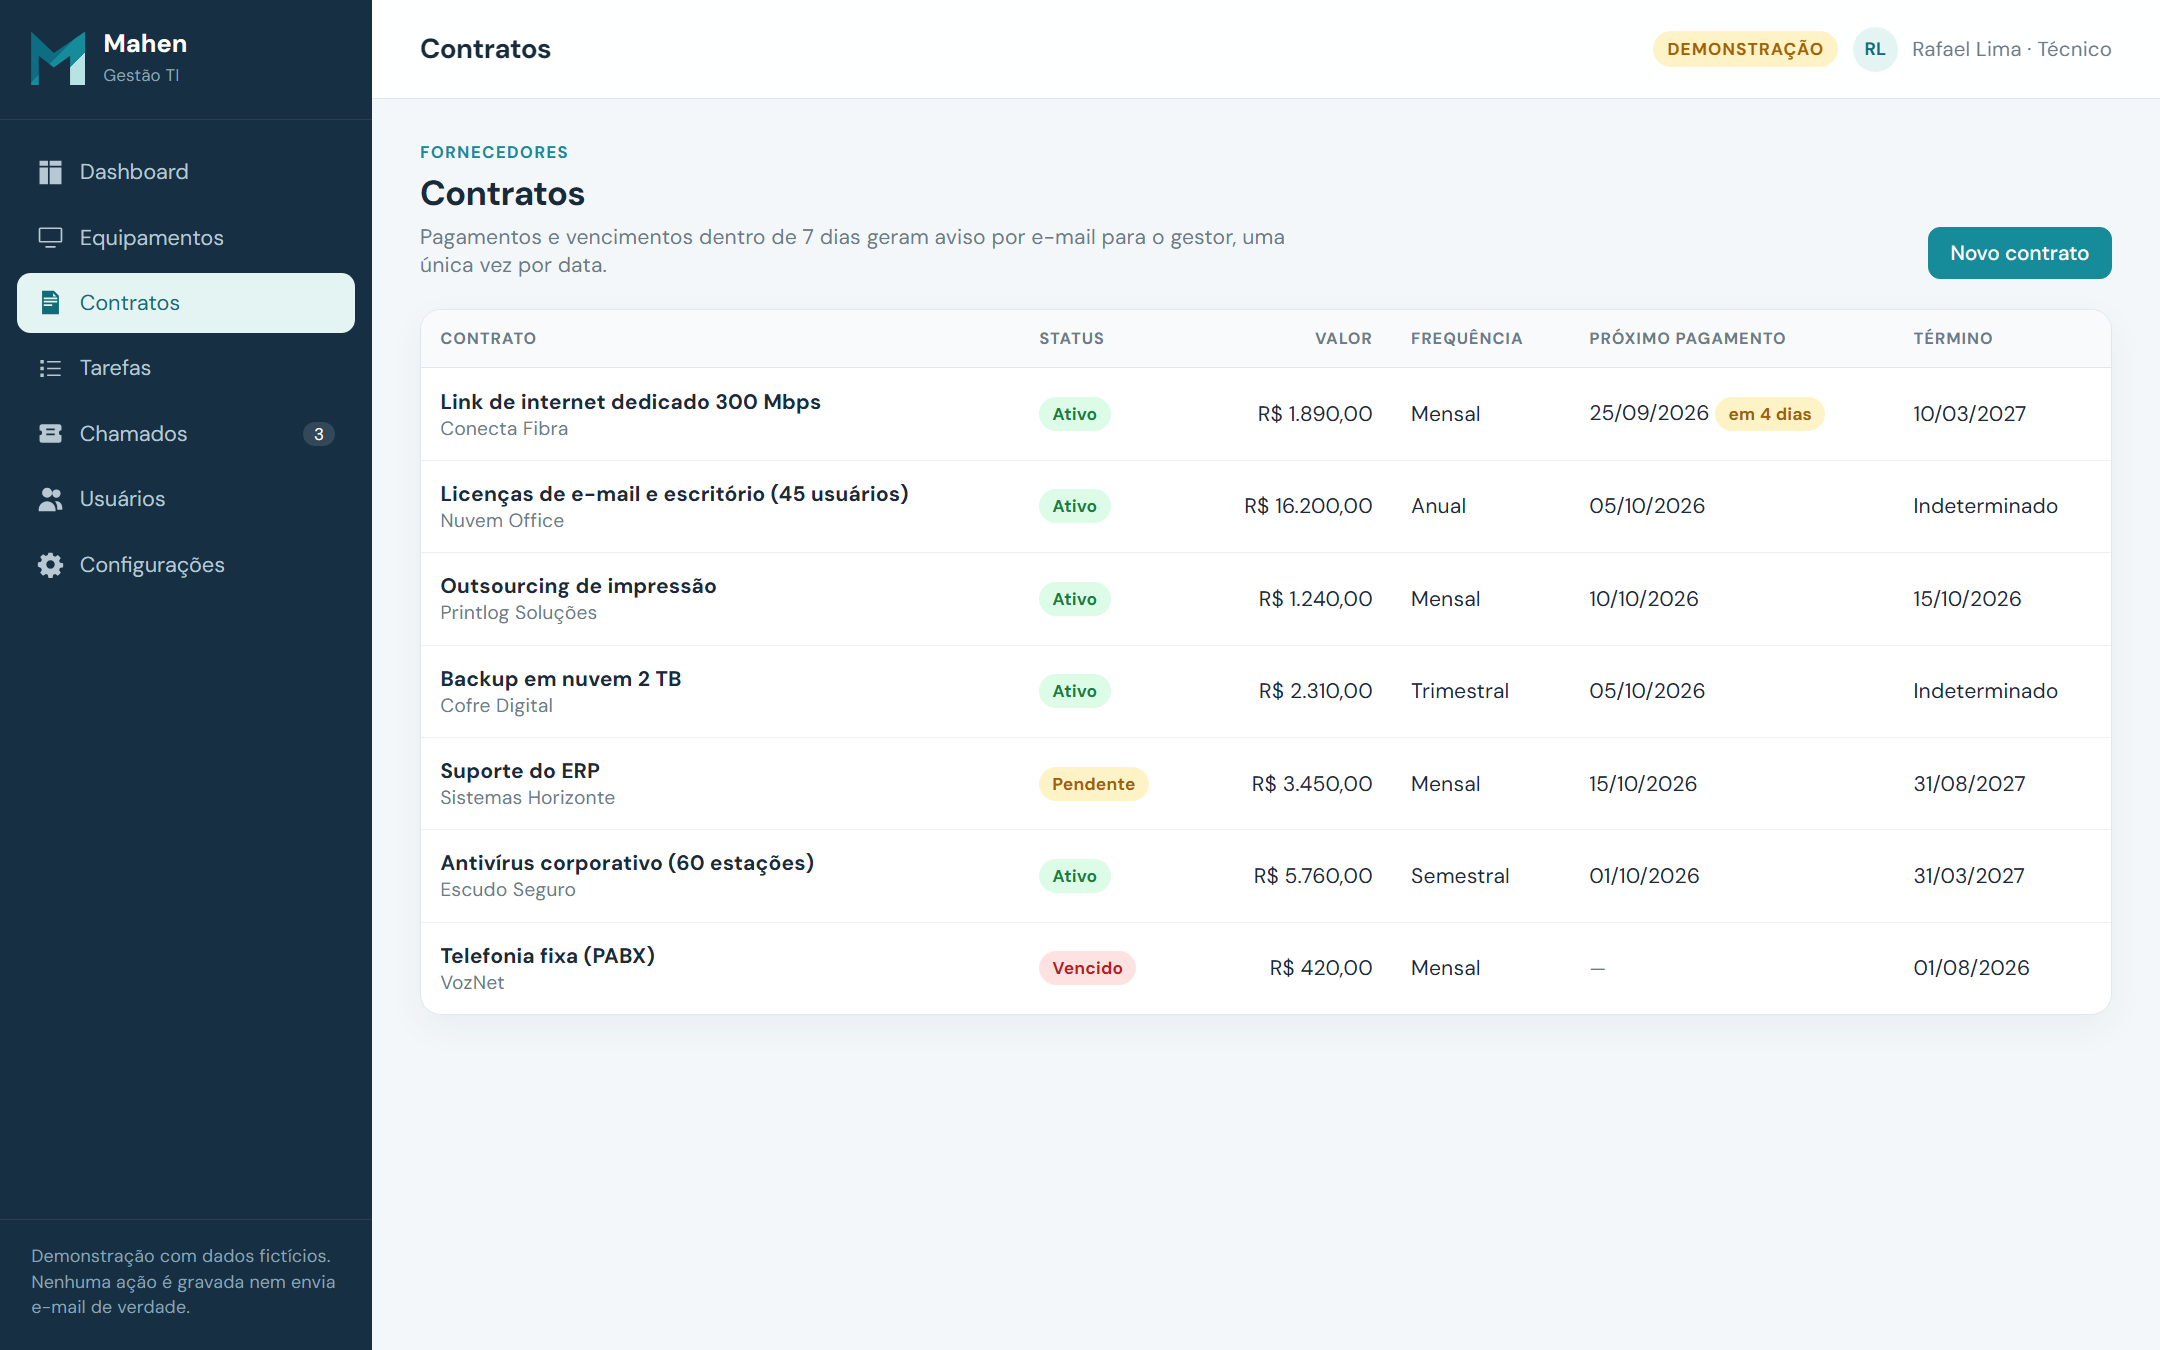Click the 15/10/2026 término date

click(1967, 599)
